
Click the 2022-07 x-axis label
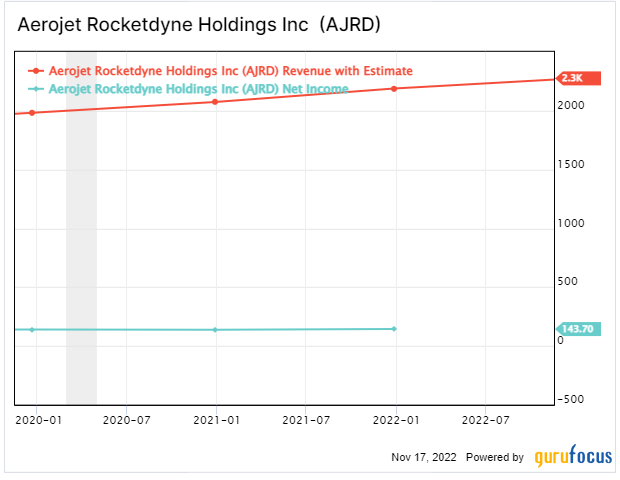pyautogui.click(x=486, y=420)
